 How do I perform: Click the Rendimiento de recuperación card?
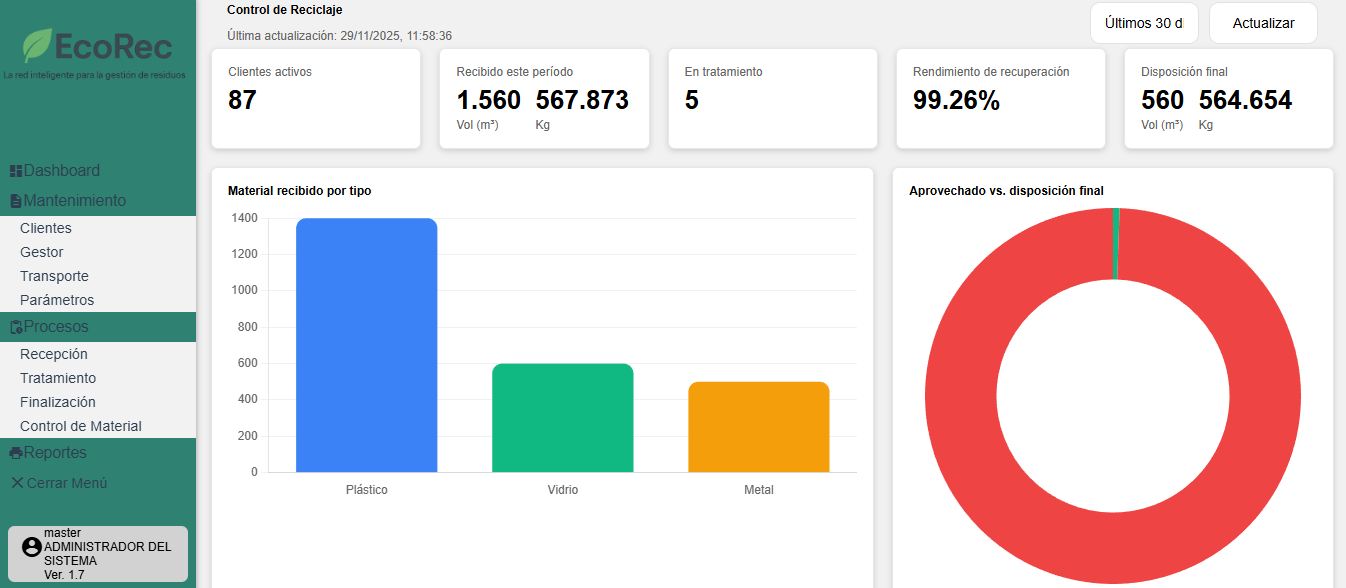click(1000, 98)
